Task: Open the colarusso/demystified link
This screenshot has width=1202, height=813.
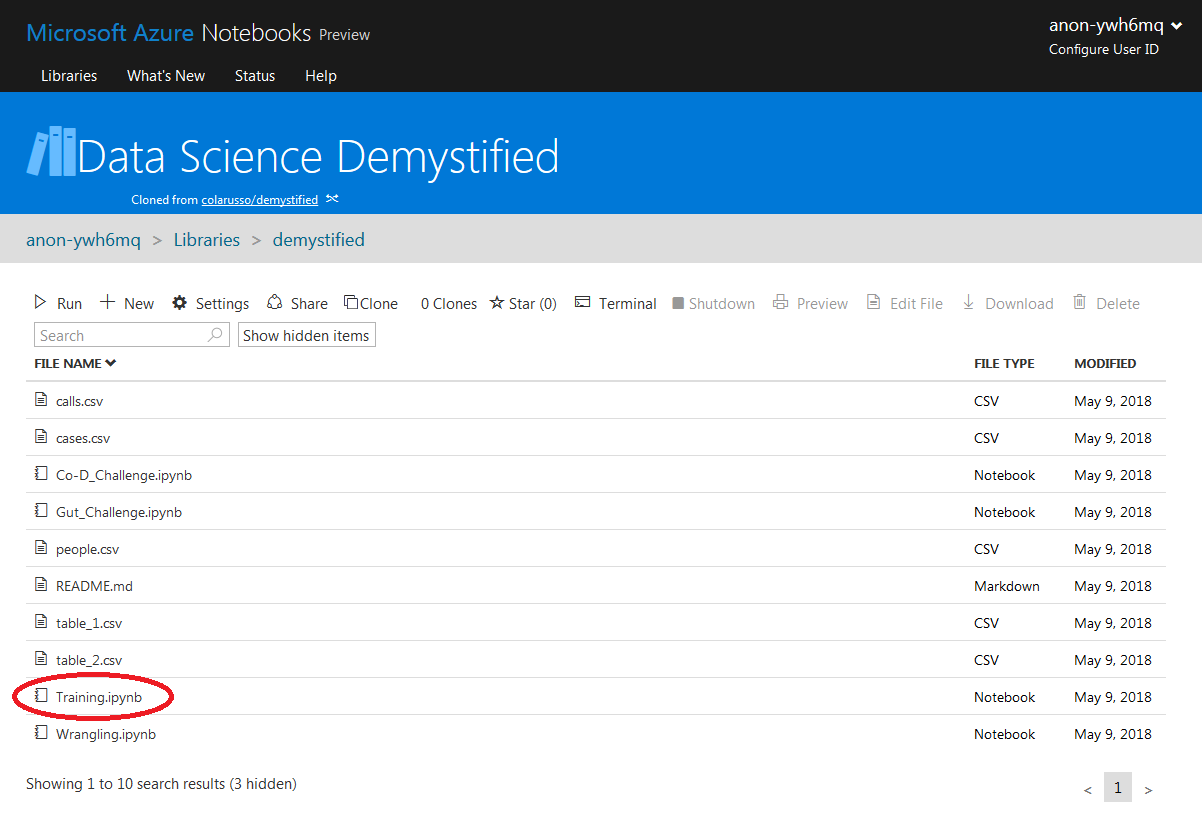Action: pos(260,200)
